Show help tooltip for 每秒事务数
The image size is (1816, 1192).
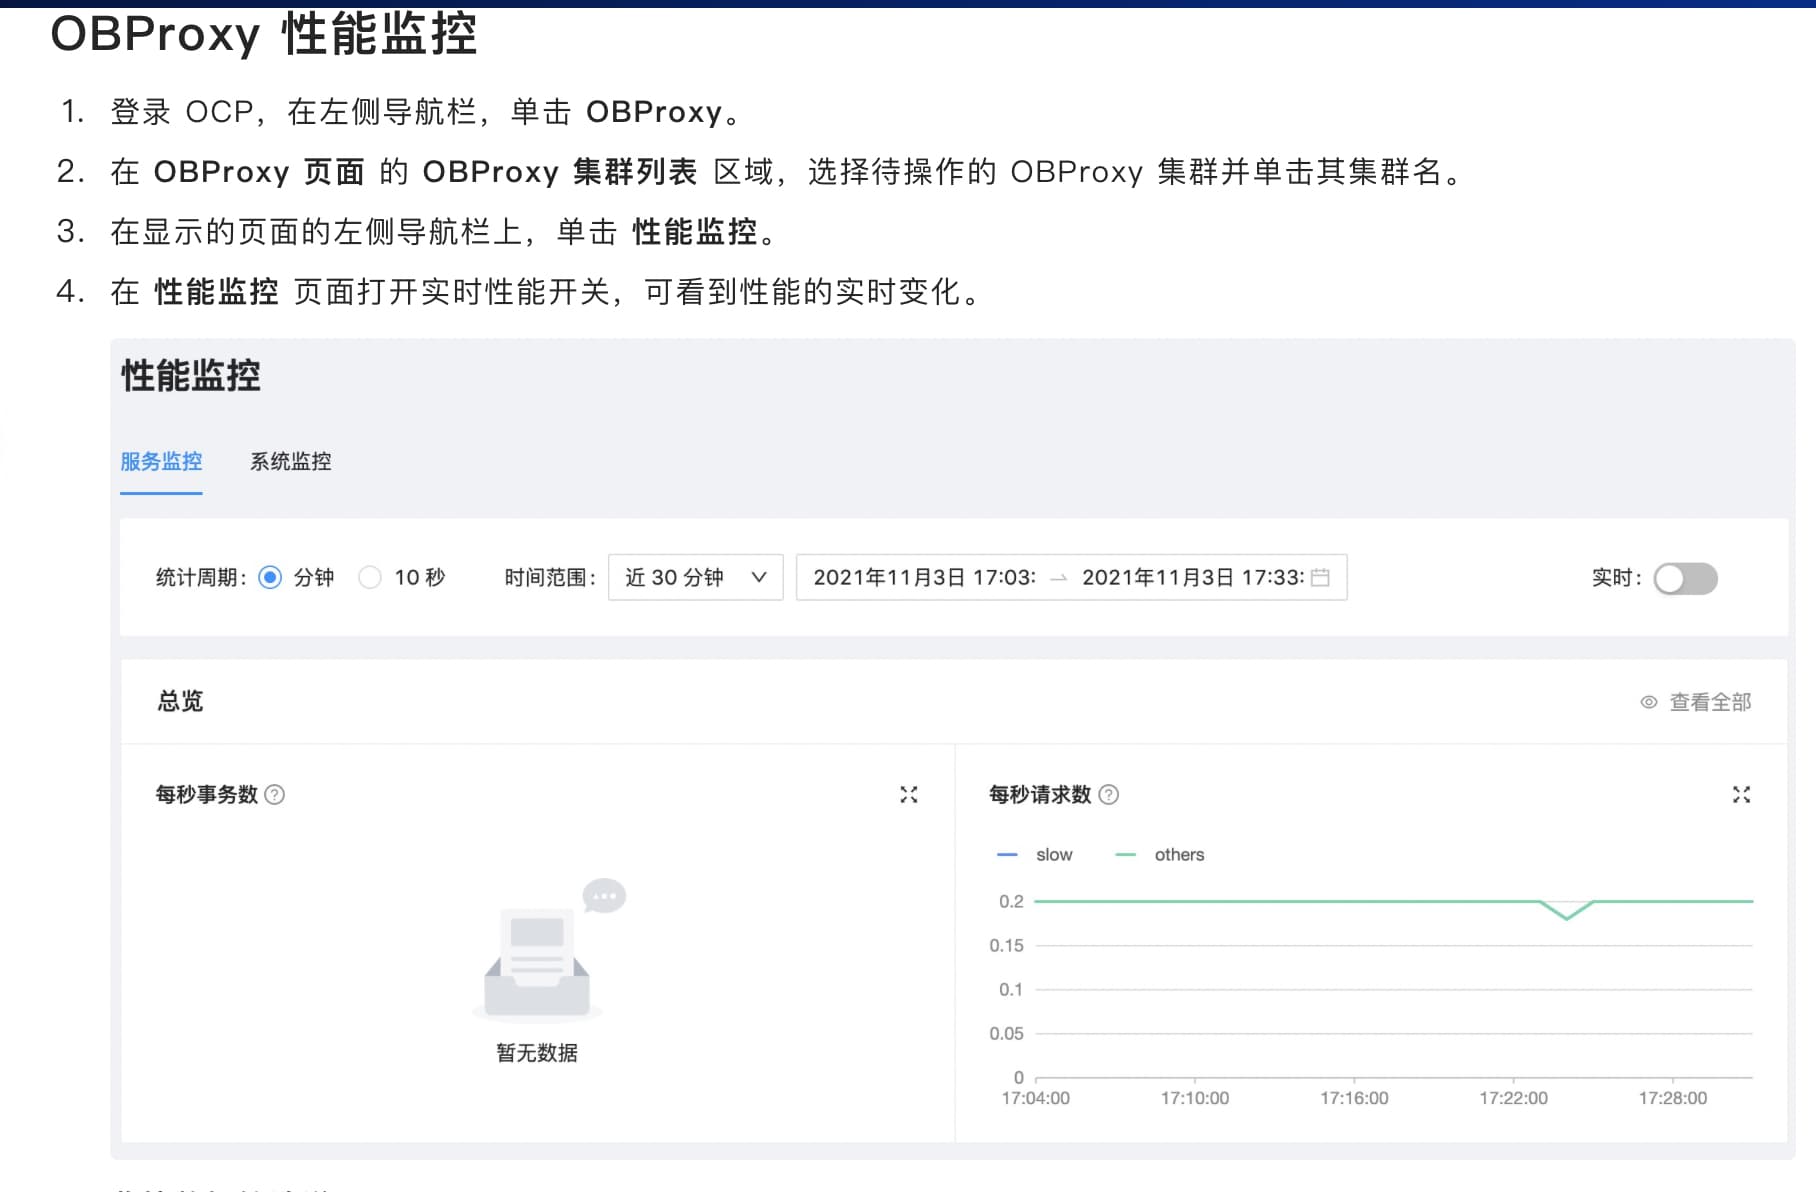pos(275,794)
